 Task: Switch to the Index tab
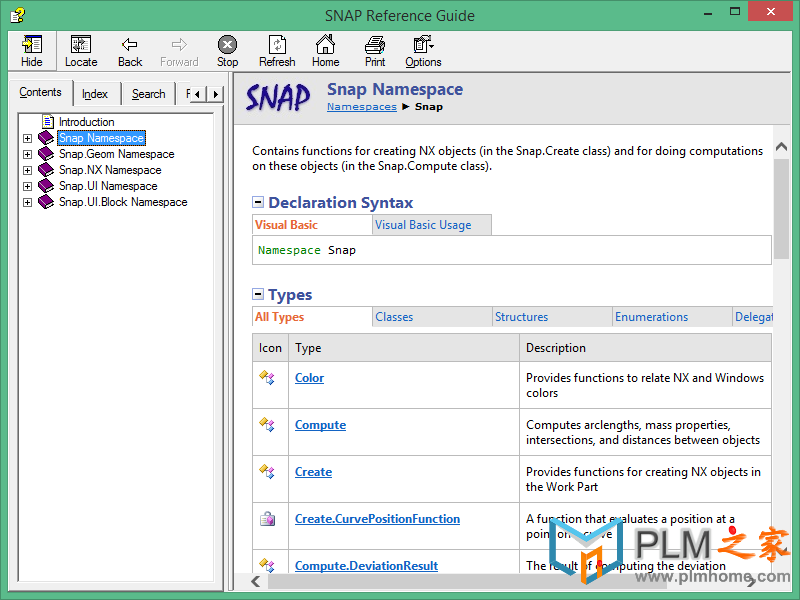click(95, 94)
